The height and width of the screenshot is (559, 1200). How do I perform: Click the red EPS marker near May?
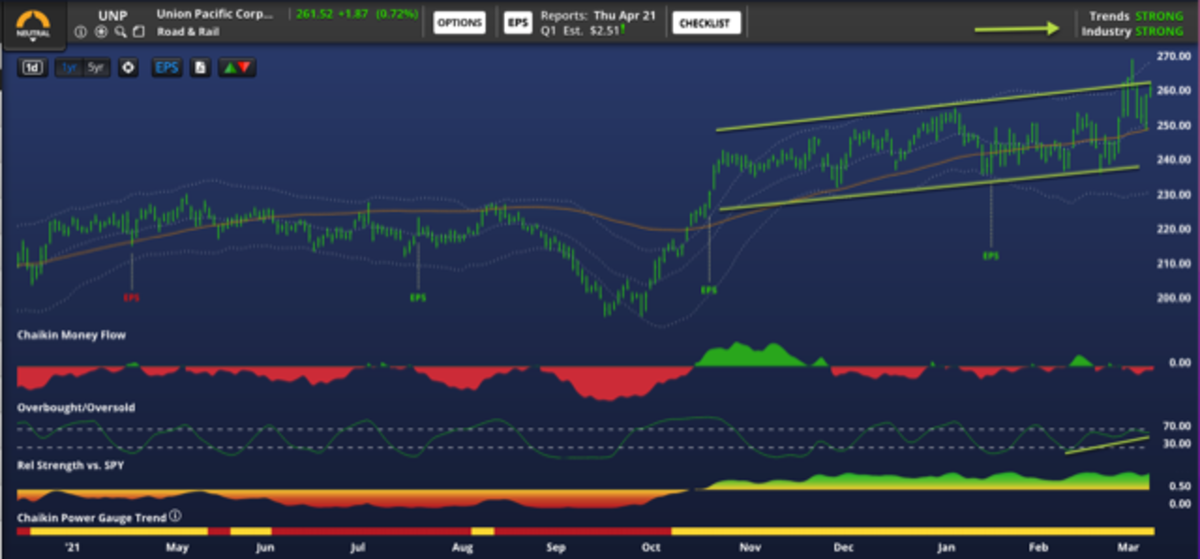tap(131, 297)
